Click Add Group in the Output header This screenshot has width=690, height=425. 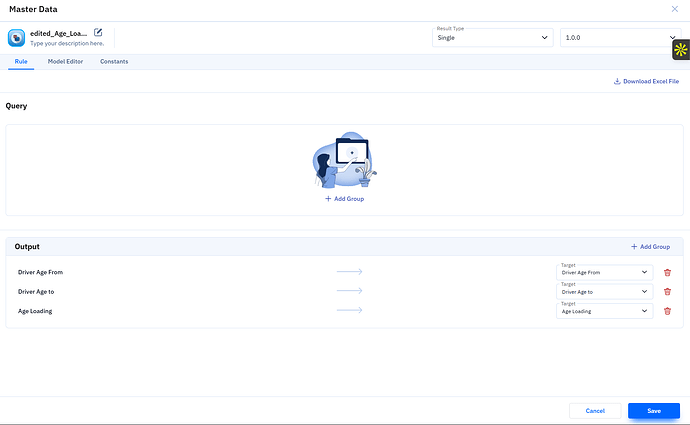[x=650, y=247]
